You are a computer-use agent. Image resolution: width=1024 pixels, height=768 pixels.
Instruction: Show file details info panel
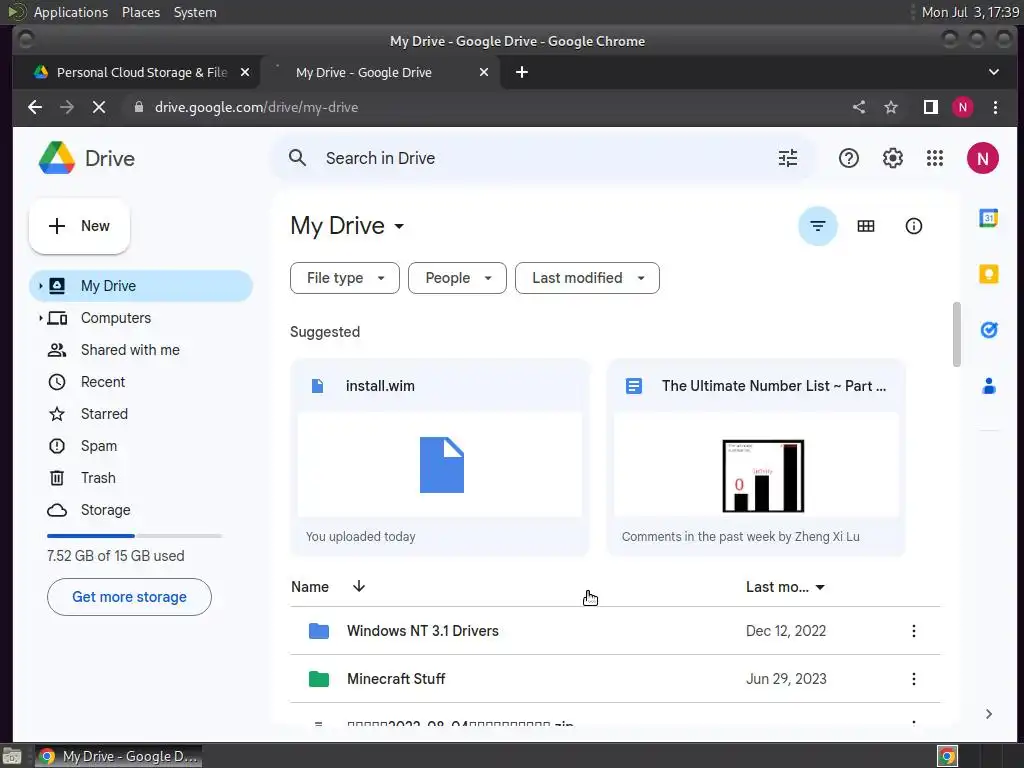click(x=913, y=226)
